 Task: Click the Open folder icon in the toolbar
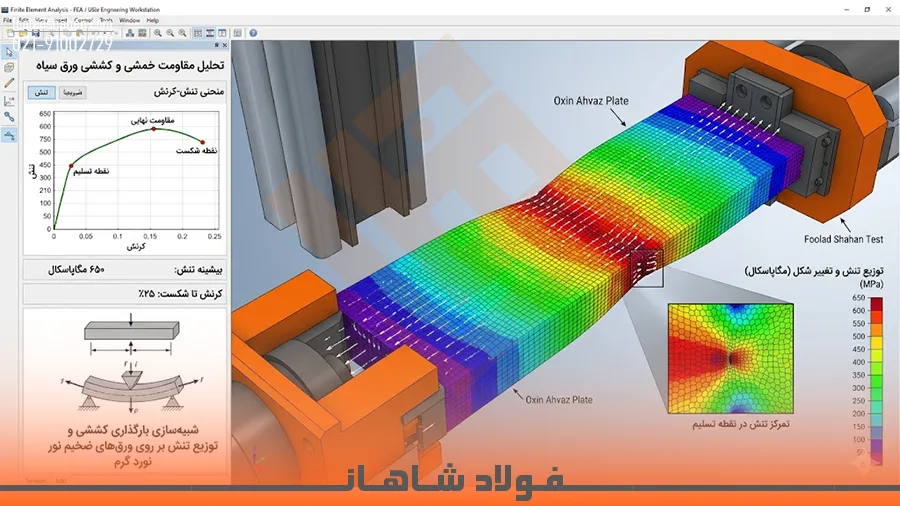23,33
